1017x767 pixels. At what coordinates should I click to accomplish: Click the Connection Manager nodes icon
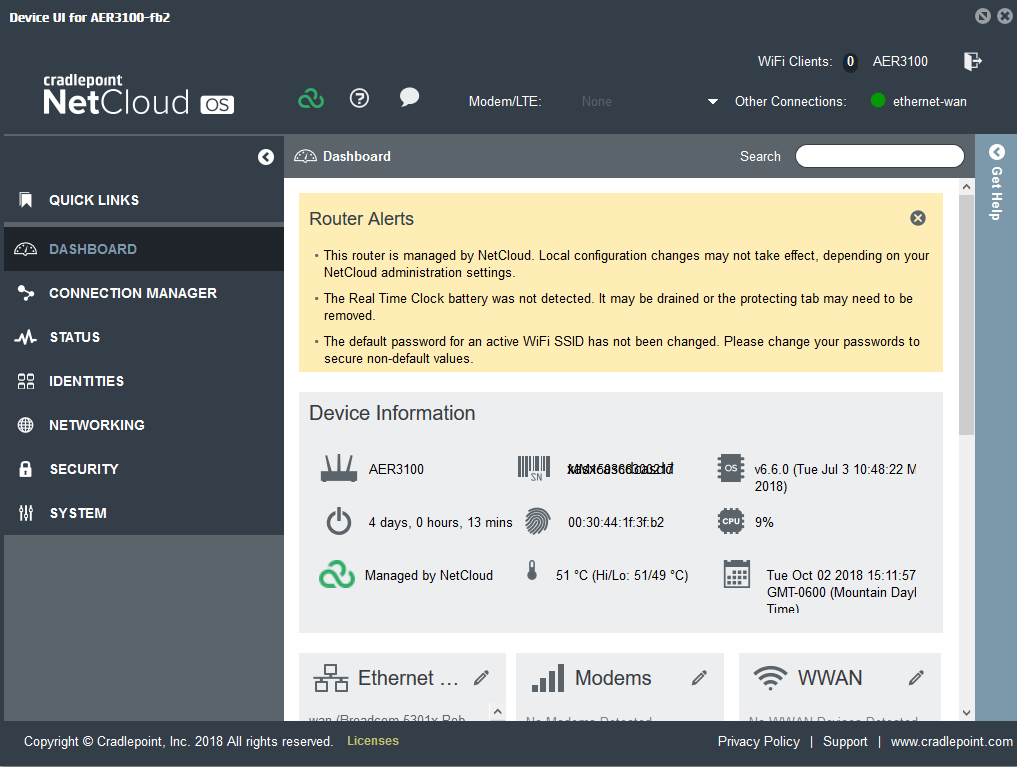25,293
